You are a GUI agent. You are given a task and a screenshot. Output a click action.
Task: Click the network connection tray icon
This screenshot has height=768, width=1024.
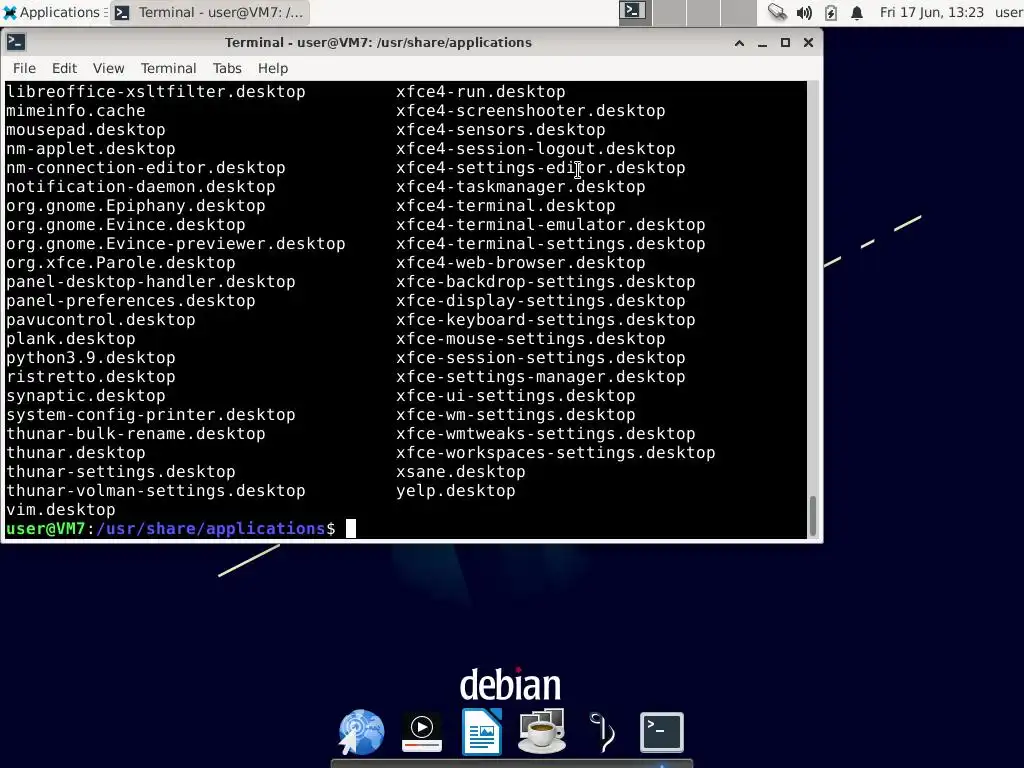tap(776, 12)
